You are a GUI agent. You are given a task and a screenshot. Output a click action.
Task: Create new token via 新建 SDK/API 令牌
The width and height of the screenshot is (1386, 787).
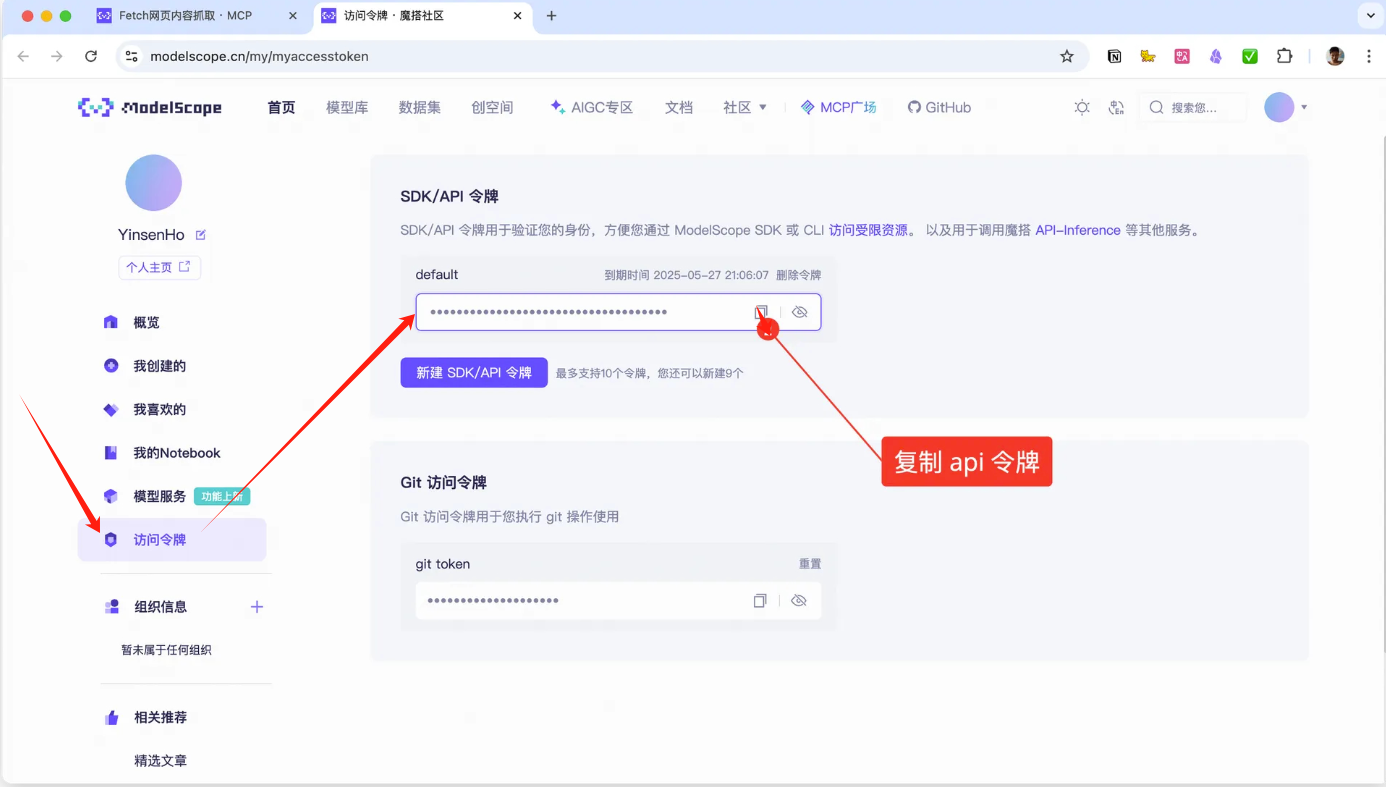coord(474,372)
